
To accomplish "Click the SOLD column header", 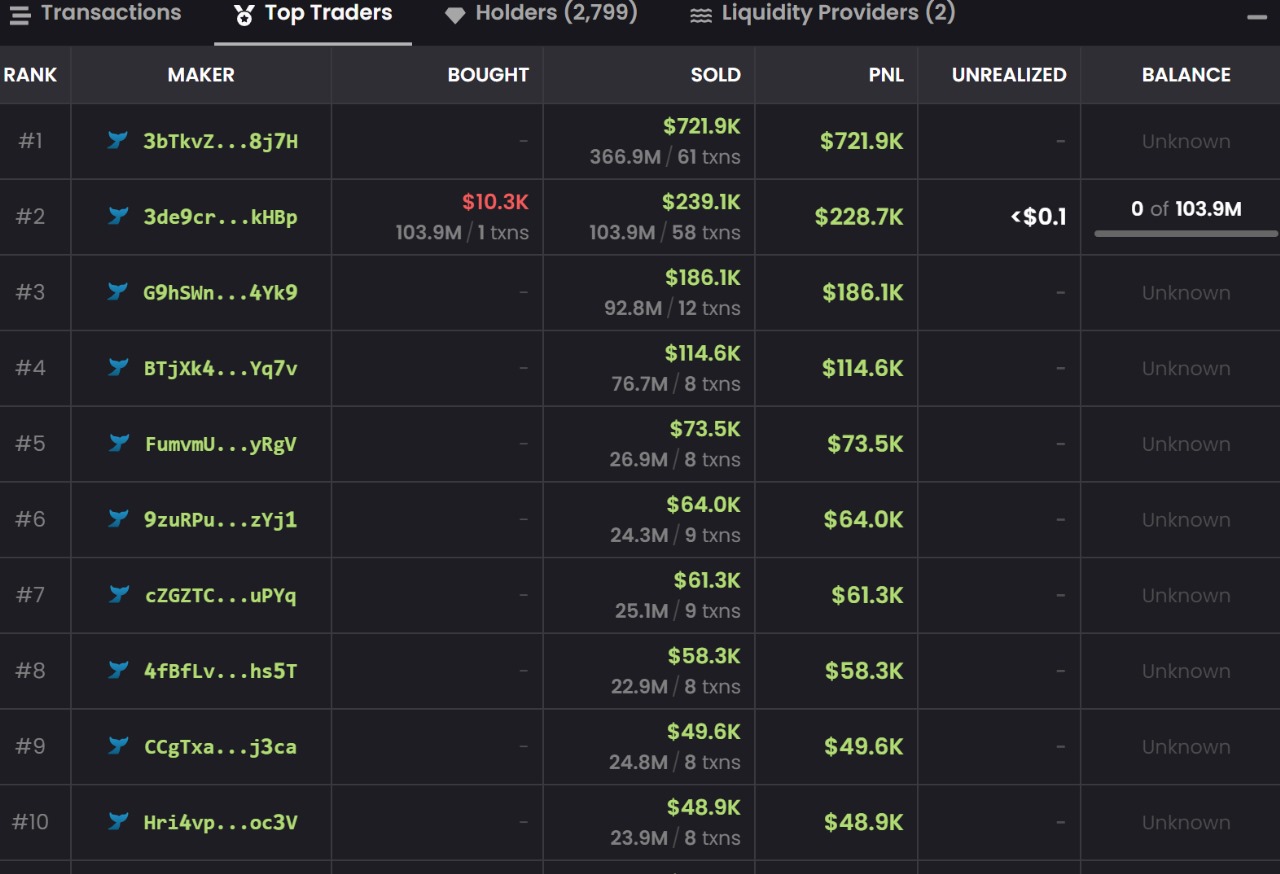I will (715, 75).
